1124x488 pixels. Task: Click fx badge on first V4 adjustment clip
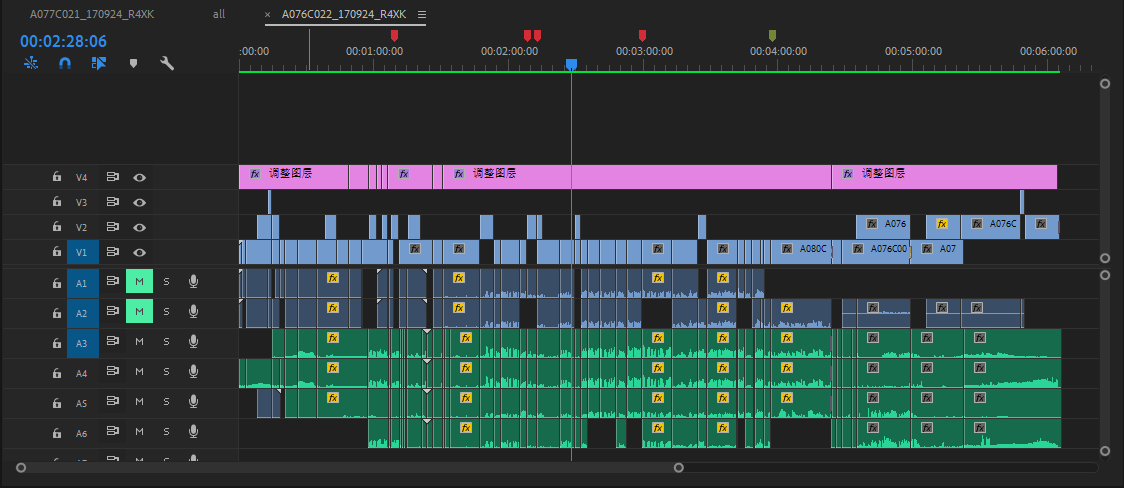(x=255, y=173)
